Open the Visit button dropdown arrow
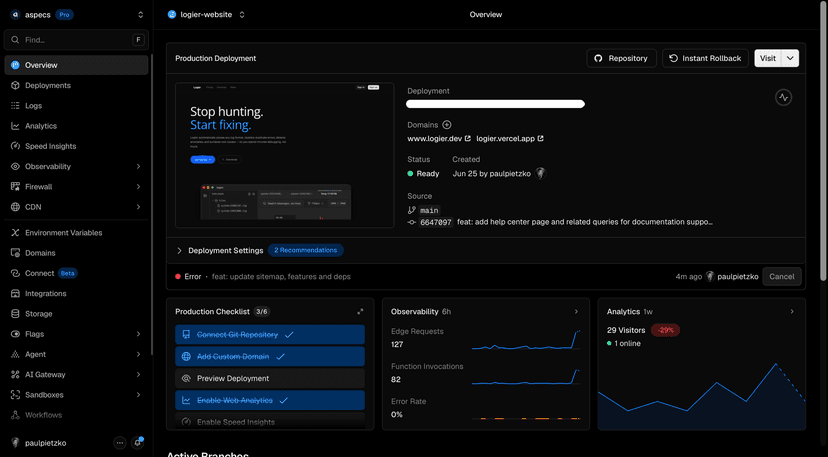This screenshot has height=457, width=828. point(791,58)
